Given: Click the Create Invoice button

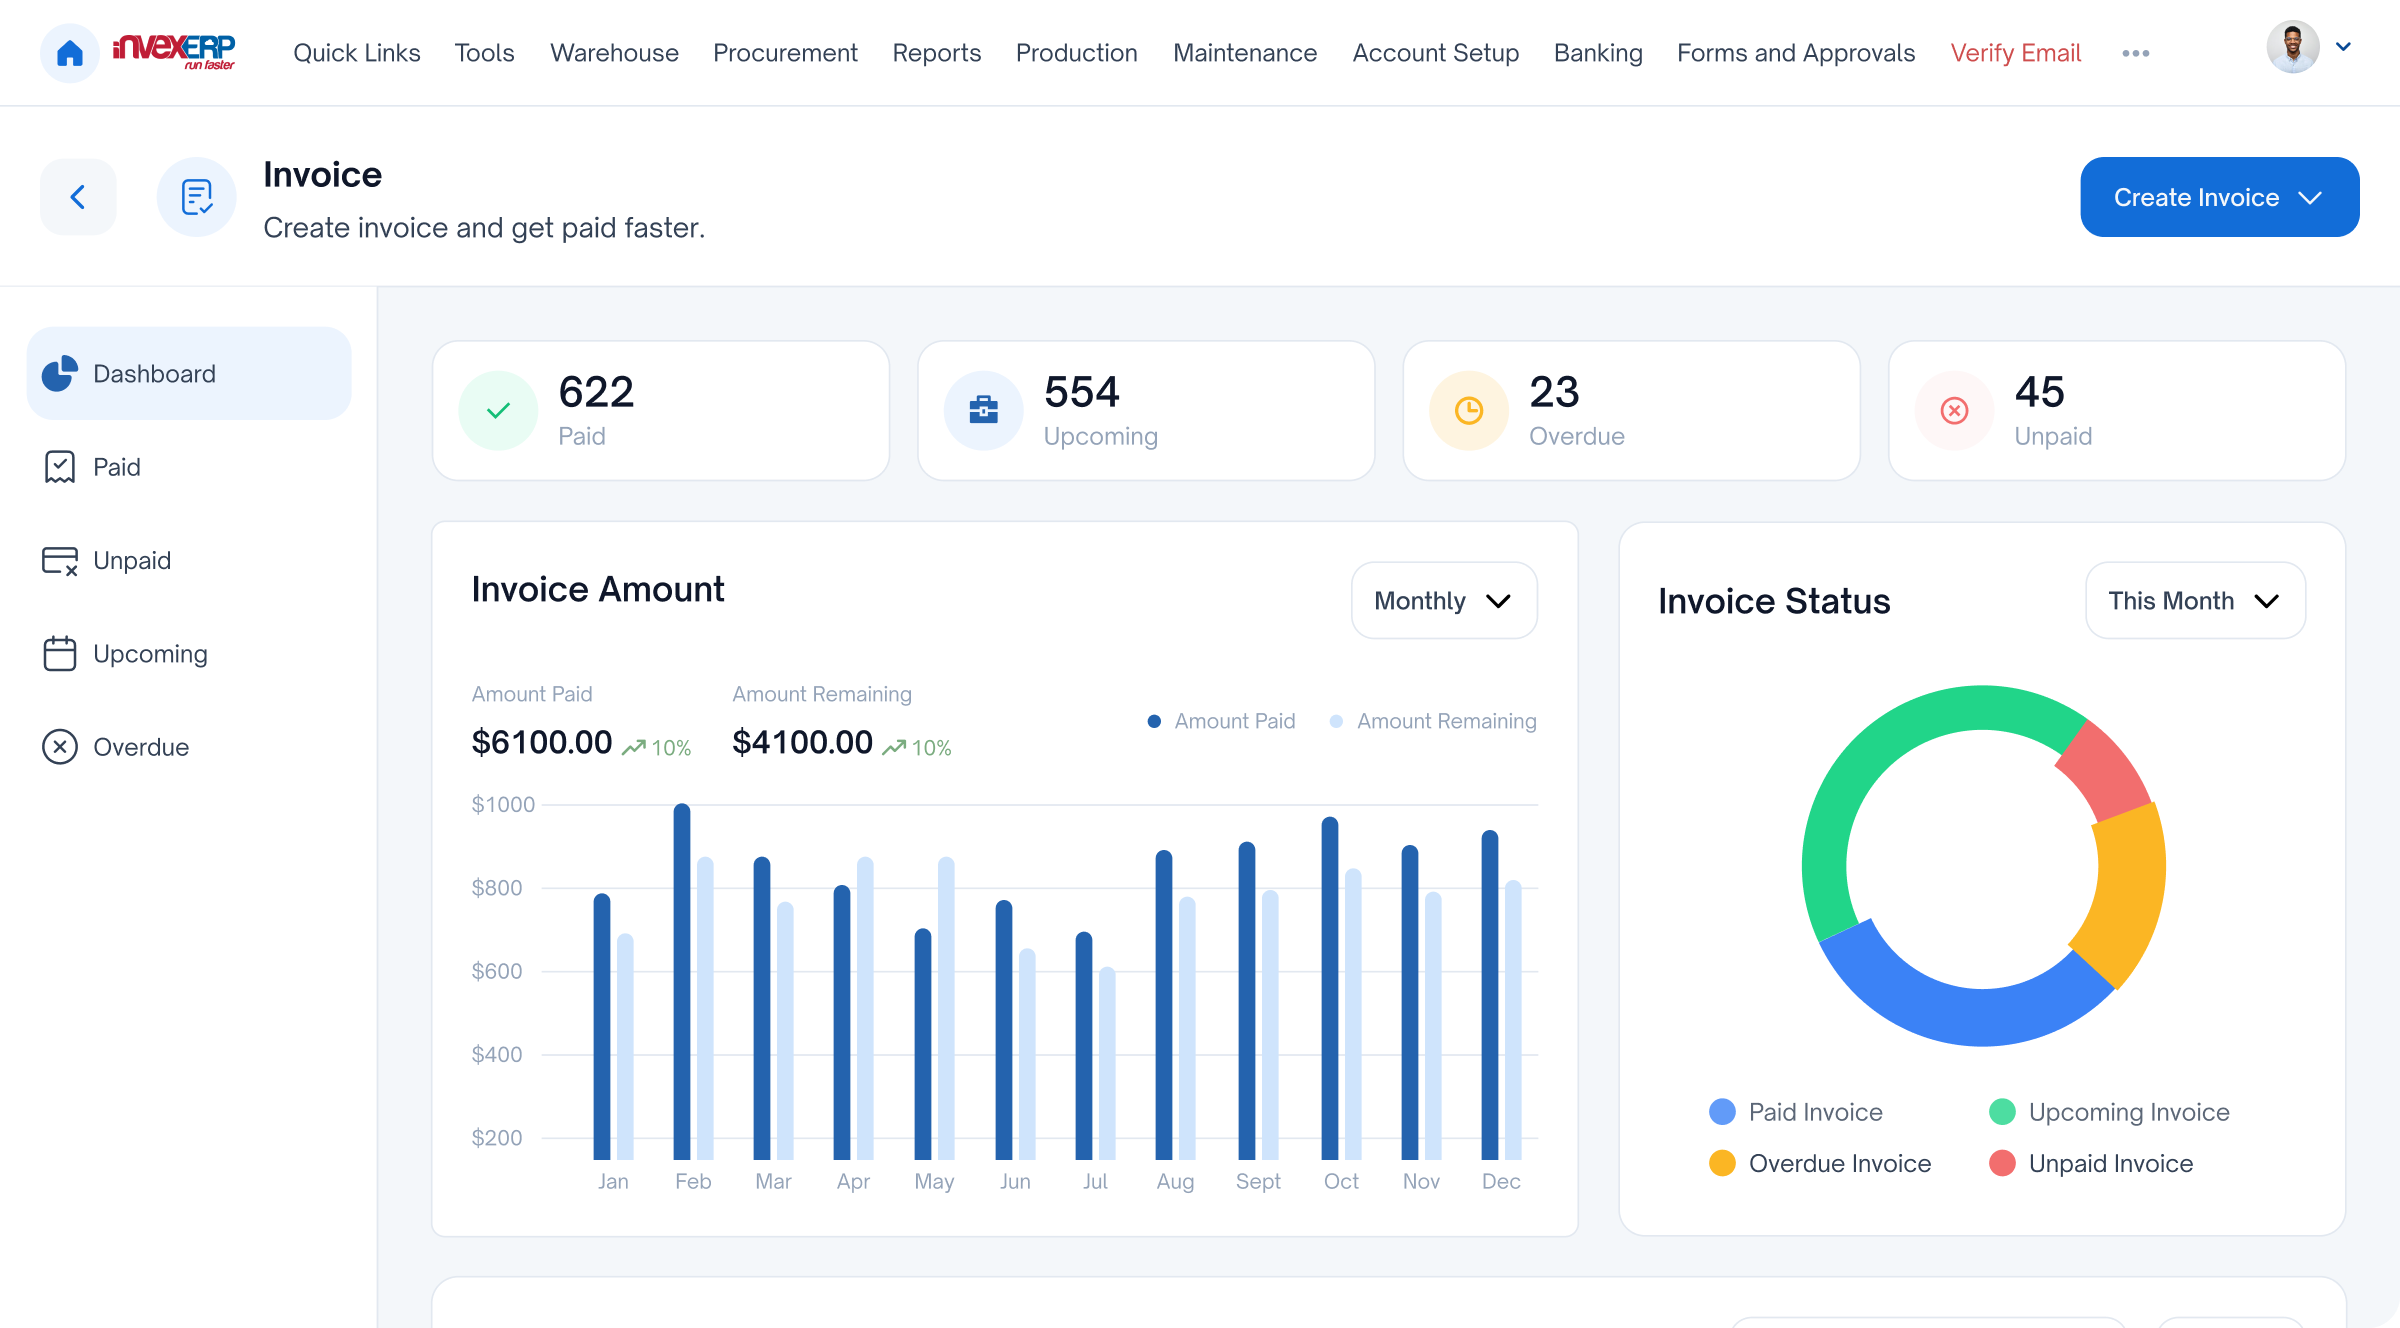Looking at the screenshot, I should tap(2219, 197).
